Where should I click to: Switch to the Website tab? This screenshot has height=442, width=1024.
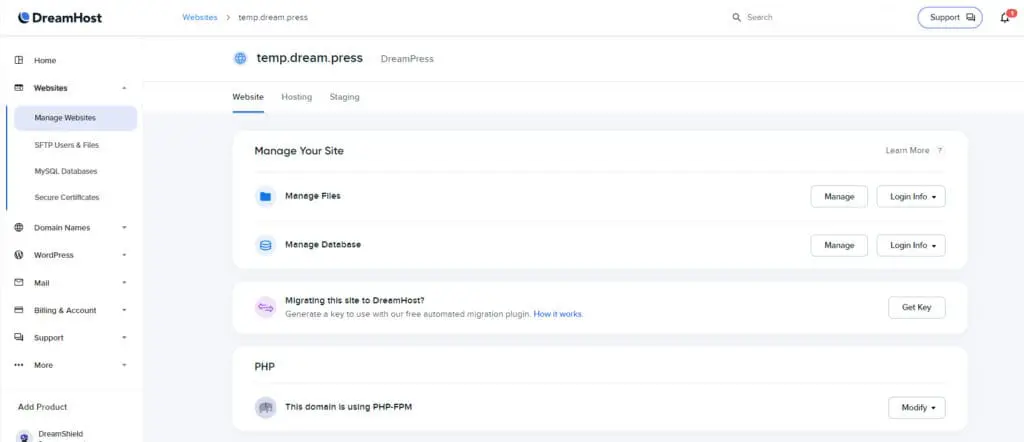[248, 97]
